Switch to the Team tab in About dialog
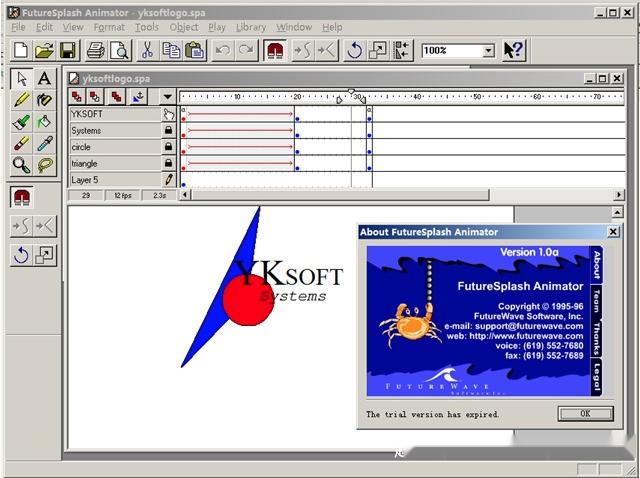 596,301
